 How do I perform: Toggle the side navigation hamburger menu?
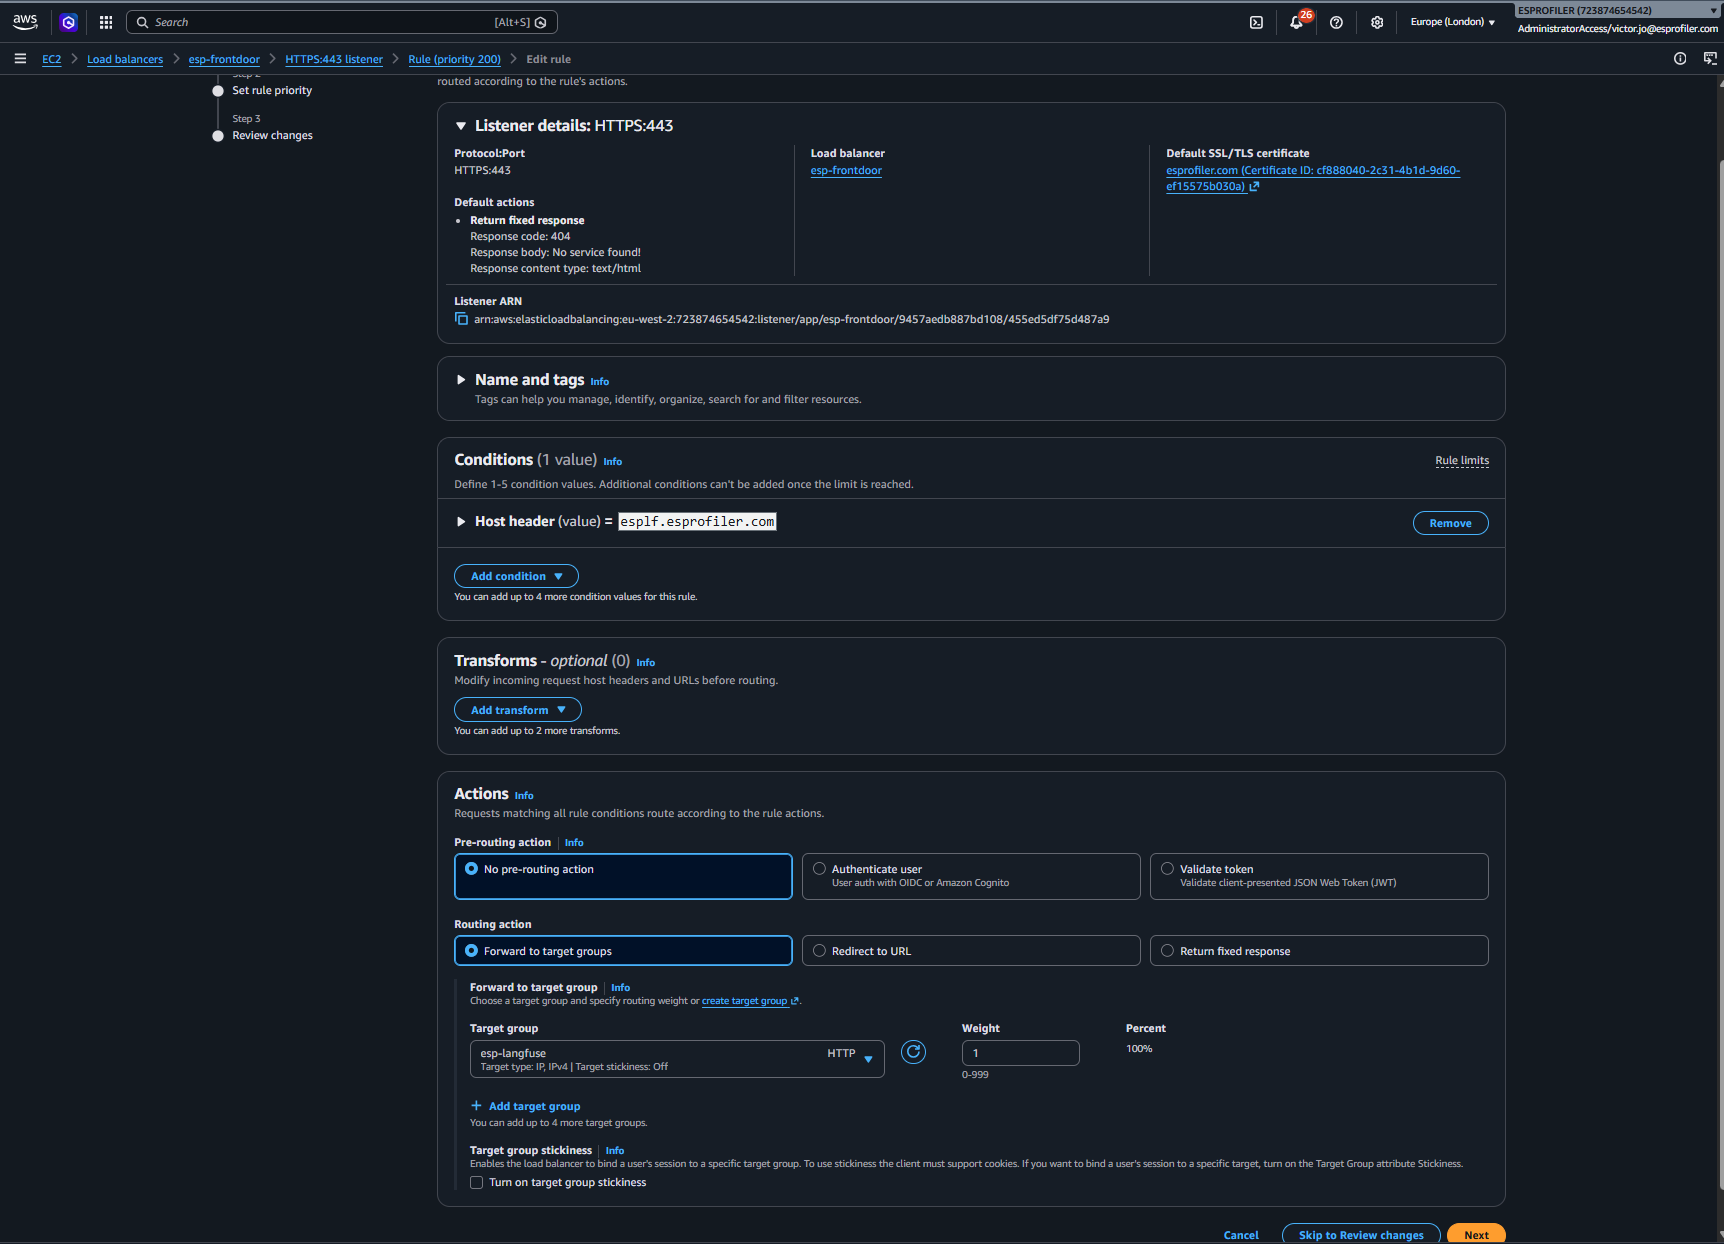20,59
